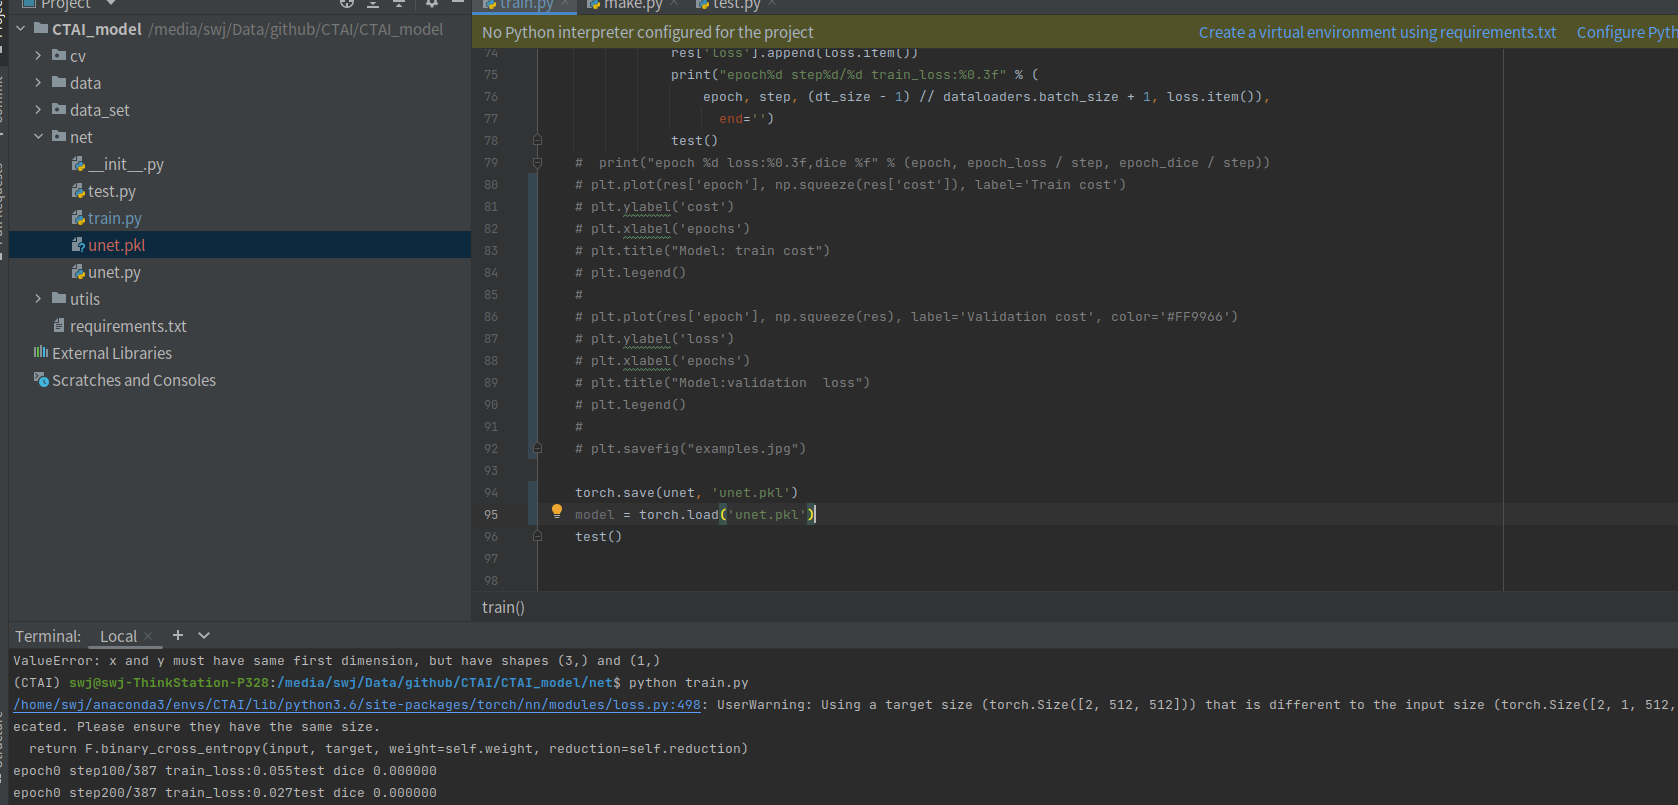1678x805 pixels.
Task: Open the terminal tabs dropdown arrow
Action: click(x=204, y=635)
